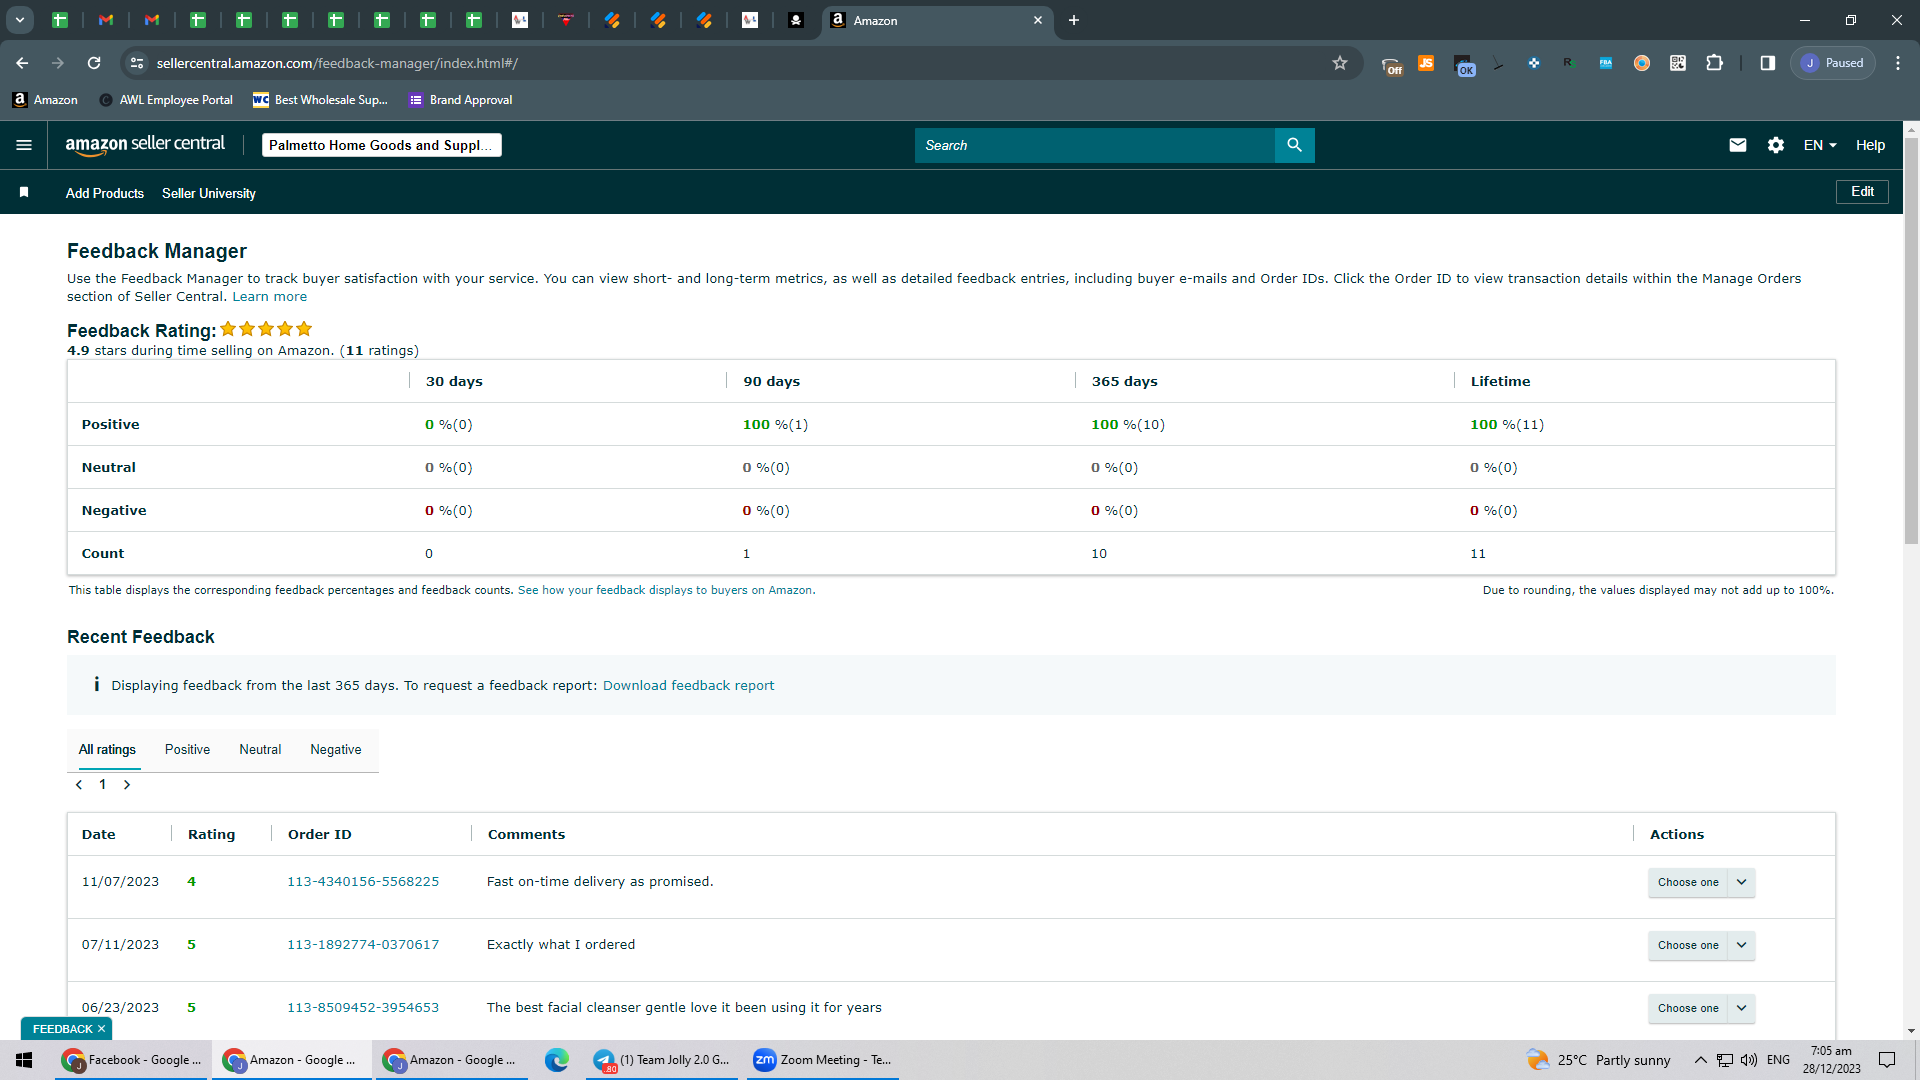
Task: Click the bookmark flag icon
Action: (x=24, y=192)
